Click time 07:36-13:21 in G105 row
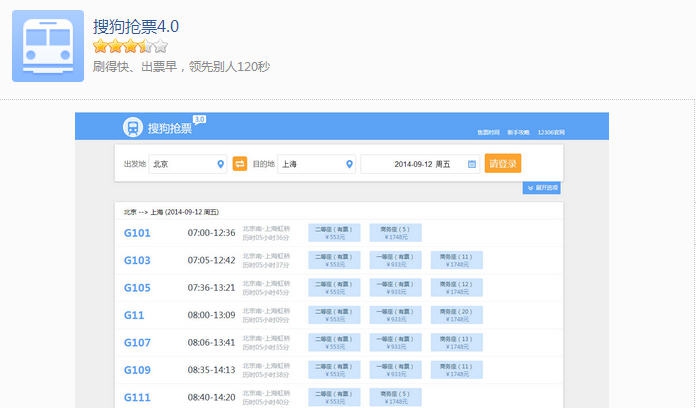 (211, 288)
